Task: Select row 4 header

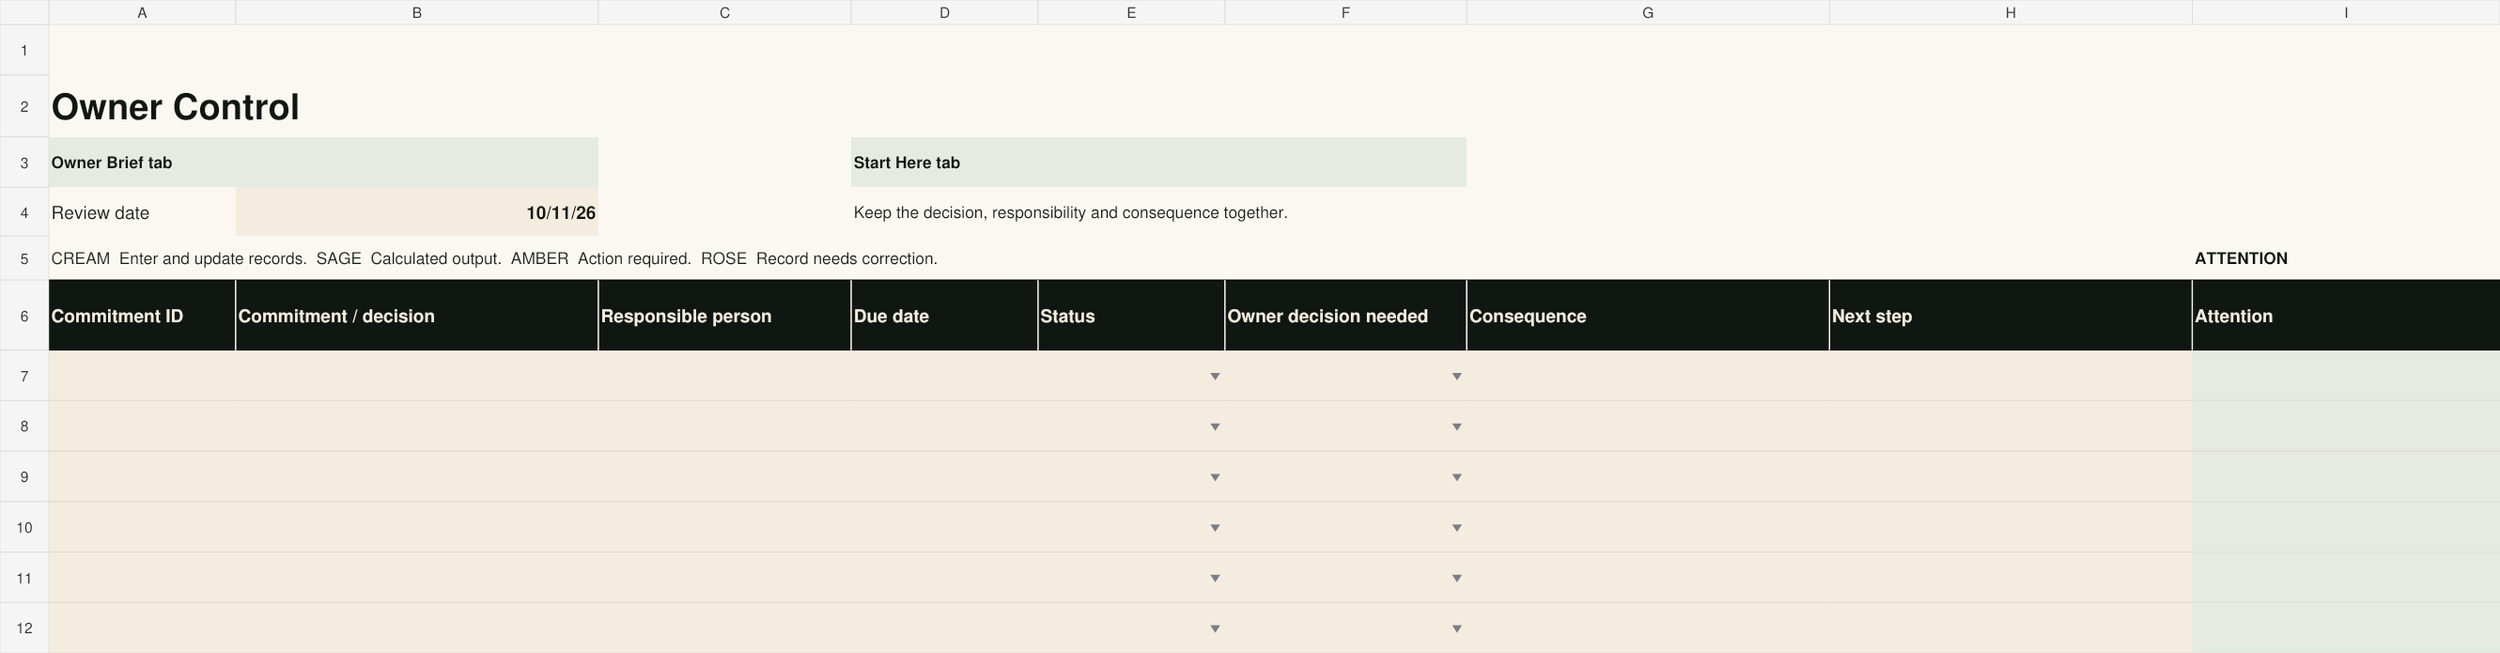Action: pyautogui.click(x=24, y=213)
